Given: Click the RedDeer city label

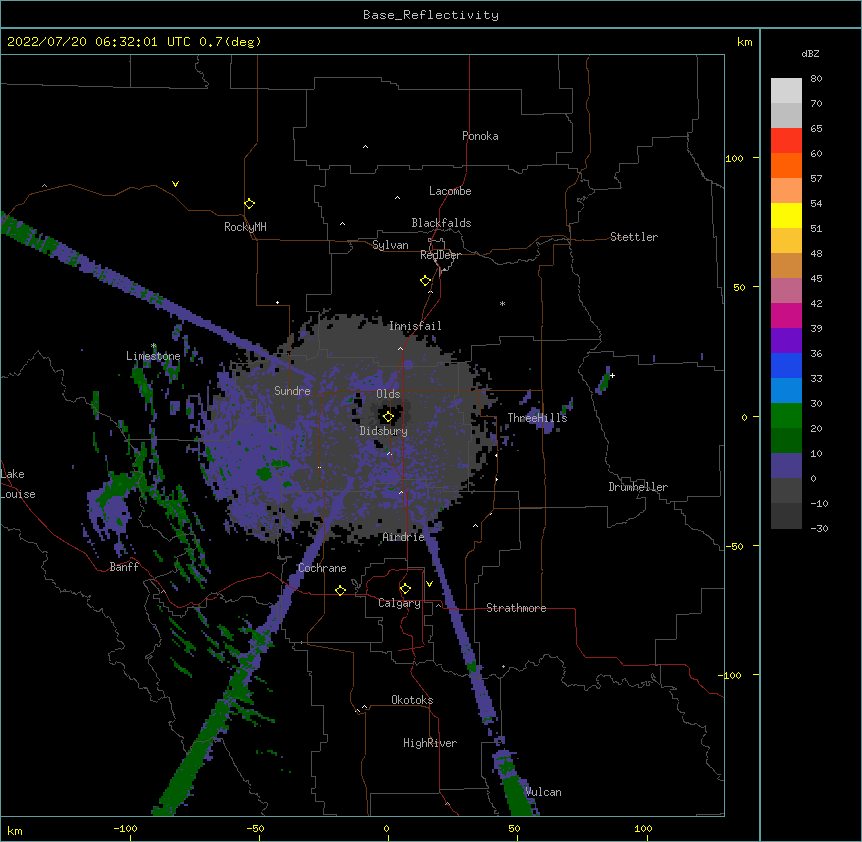Looking at the screenshot, I should [x=440, y=255].
